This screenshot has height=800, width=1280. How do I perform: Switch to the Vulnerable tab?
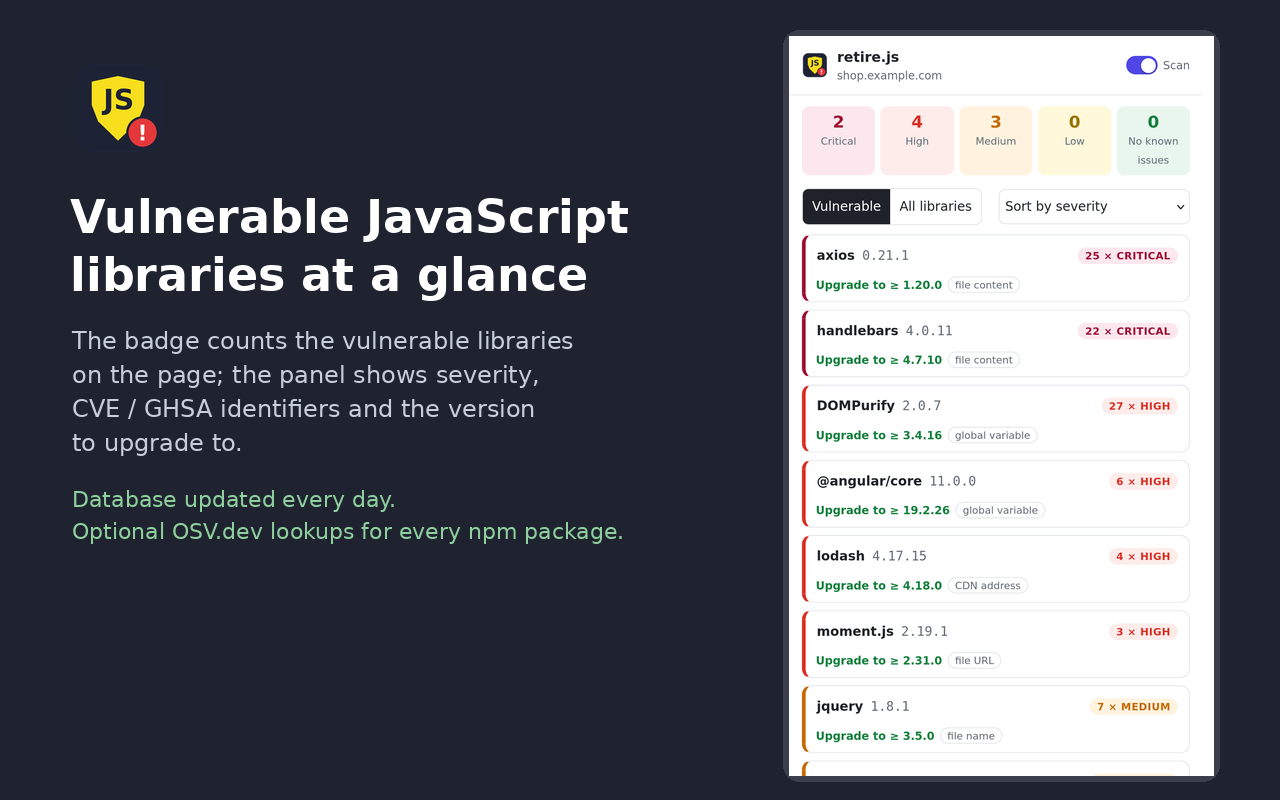(x=846, y=207)
